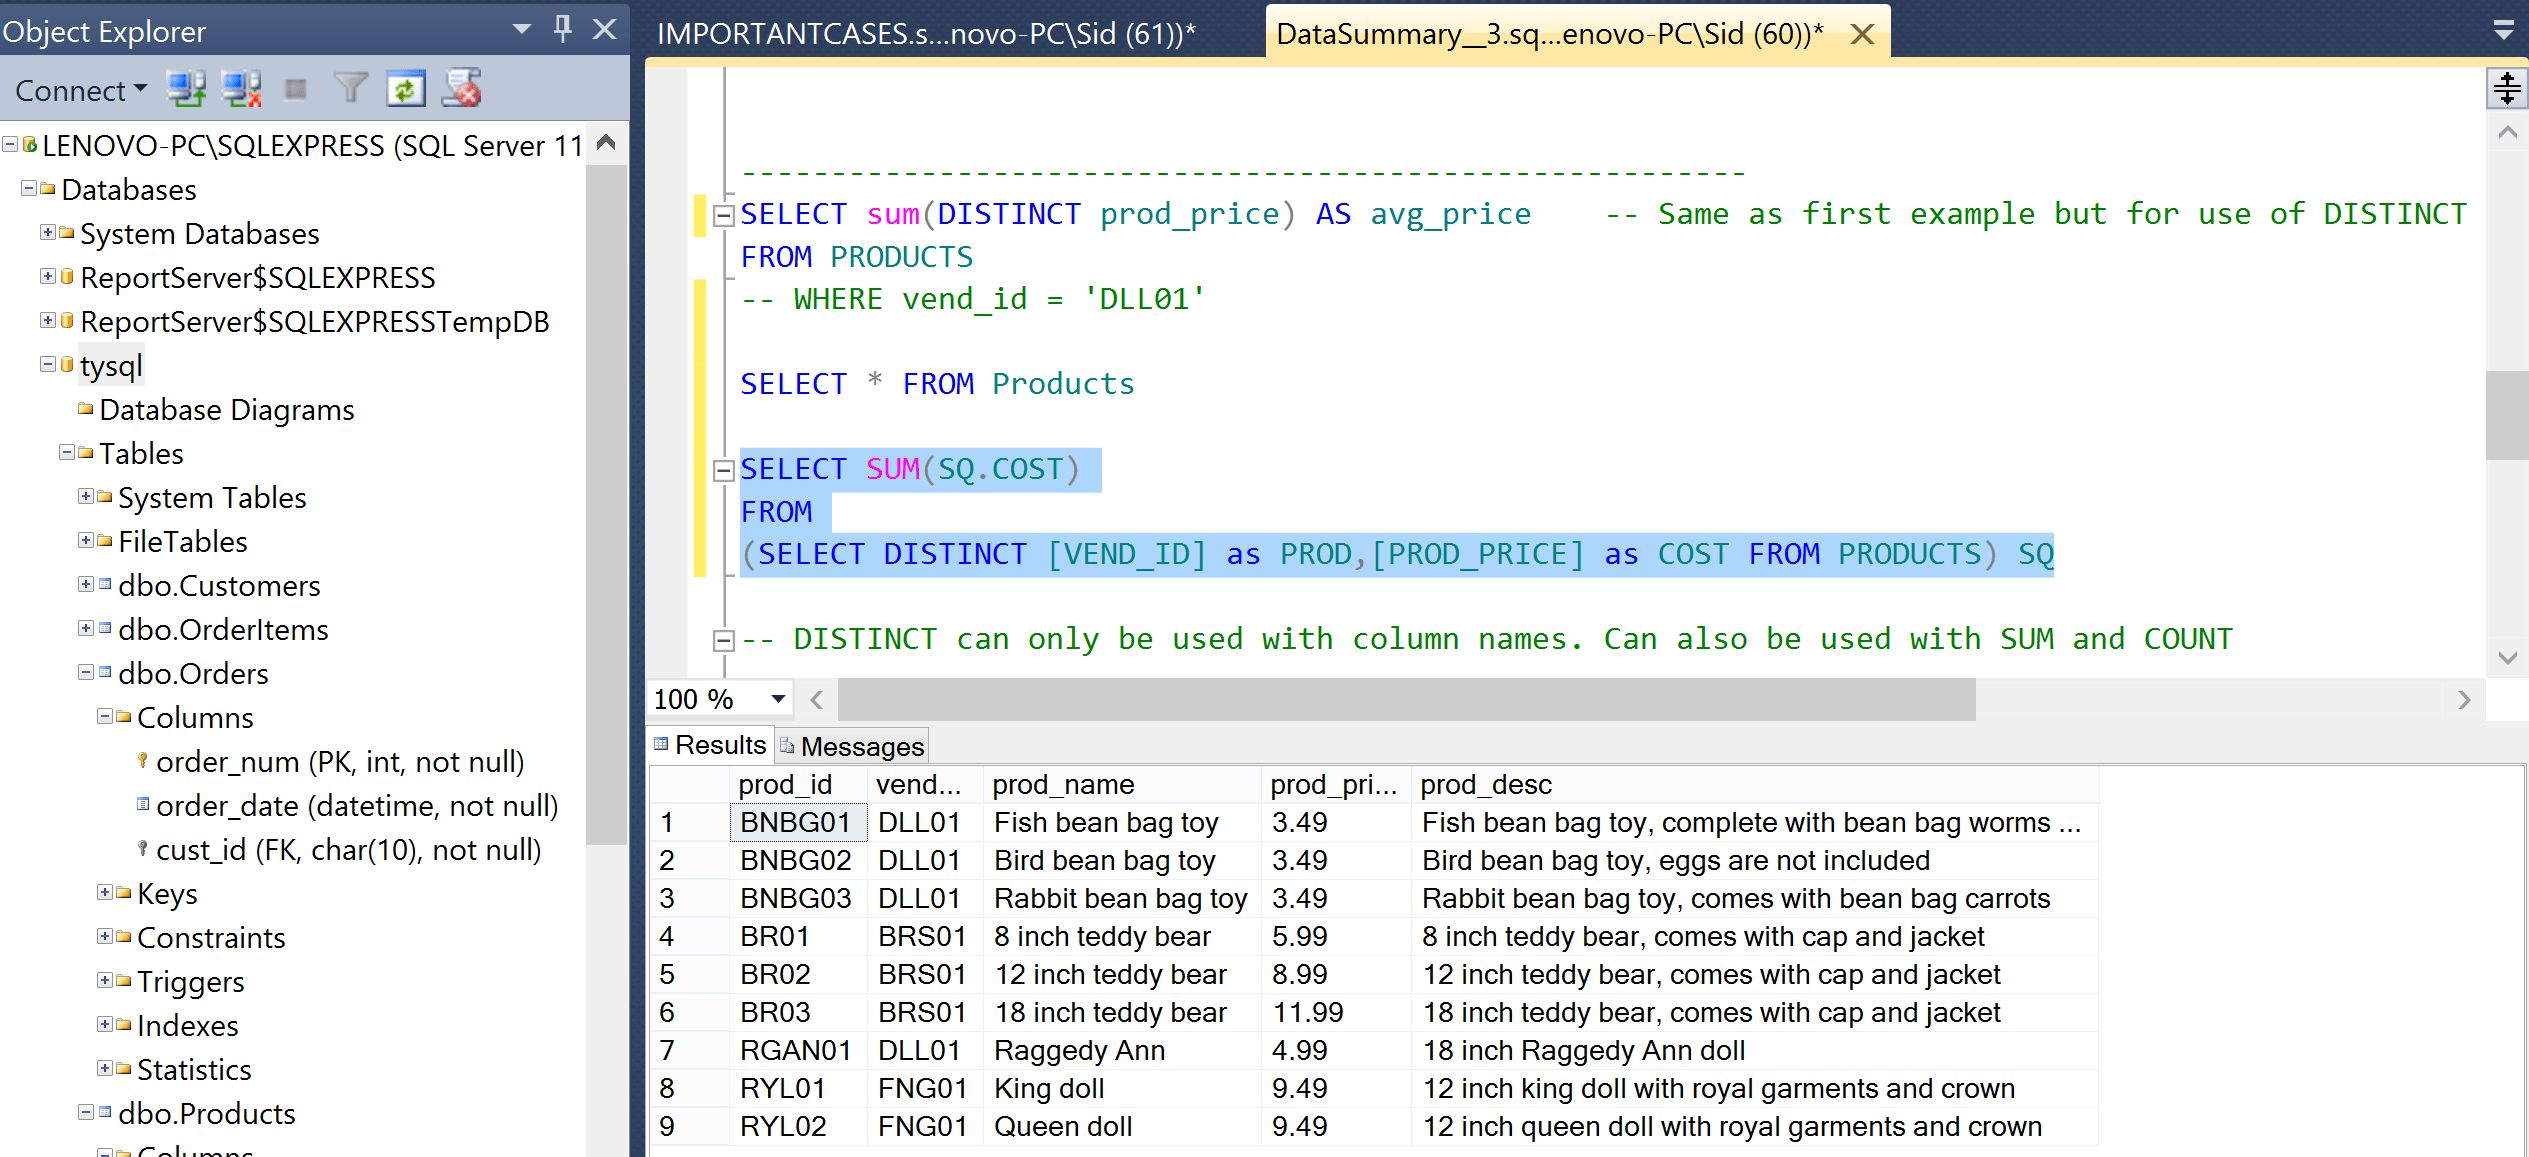2529x1157 pixels.
Task: Click the Stop icon in Object Explorer toolbar
Action: 296,89
